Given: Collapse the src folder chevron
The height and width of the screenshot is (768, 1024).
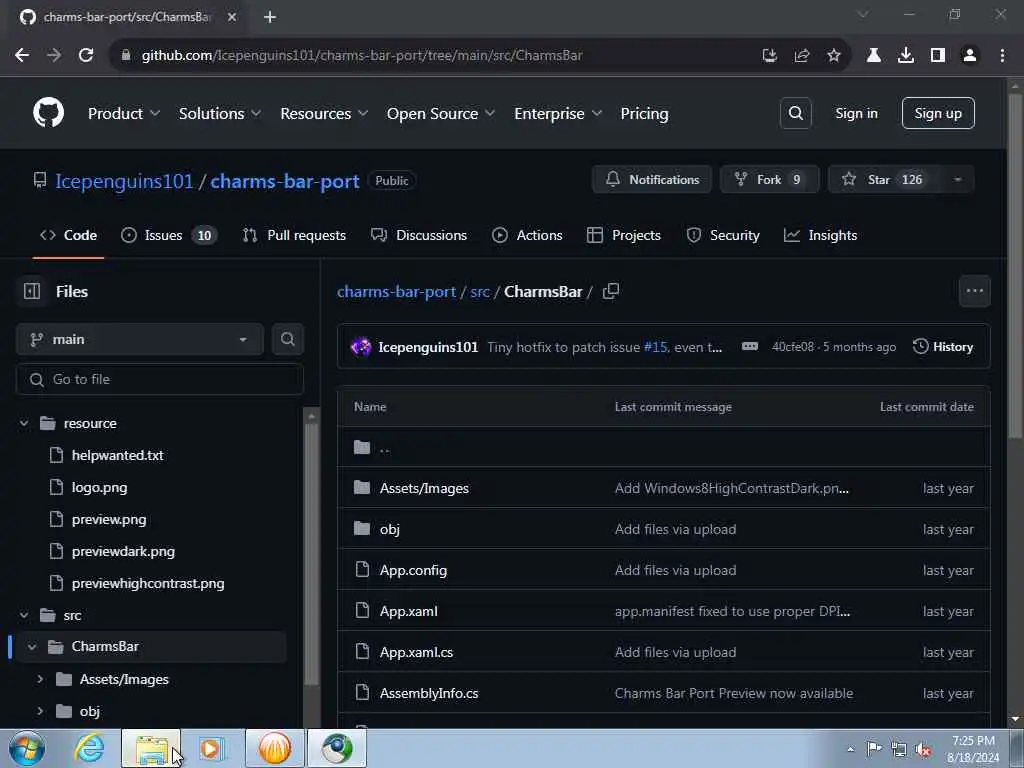Looking at the screenshot, I should click(24, 615).
